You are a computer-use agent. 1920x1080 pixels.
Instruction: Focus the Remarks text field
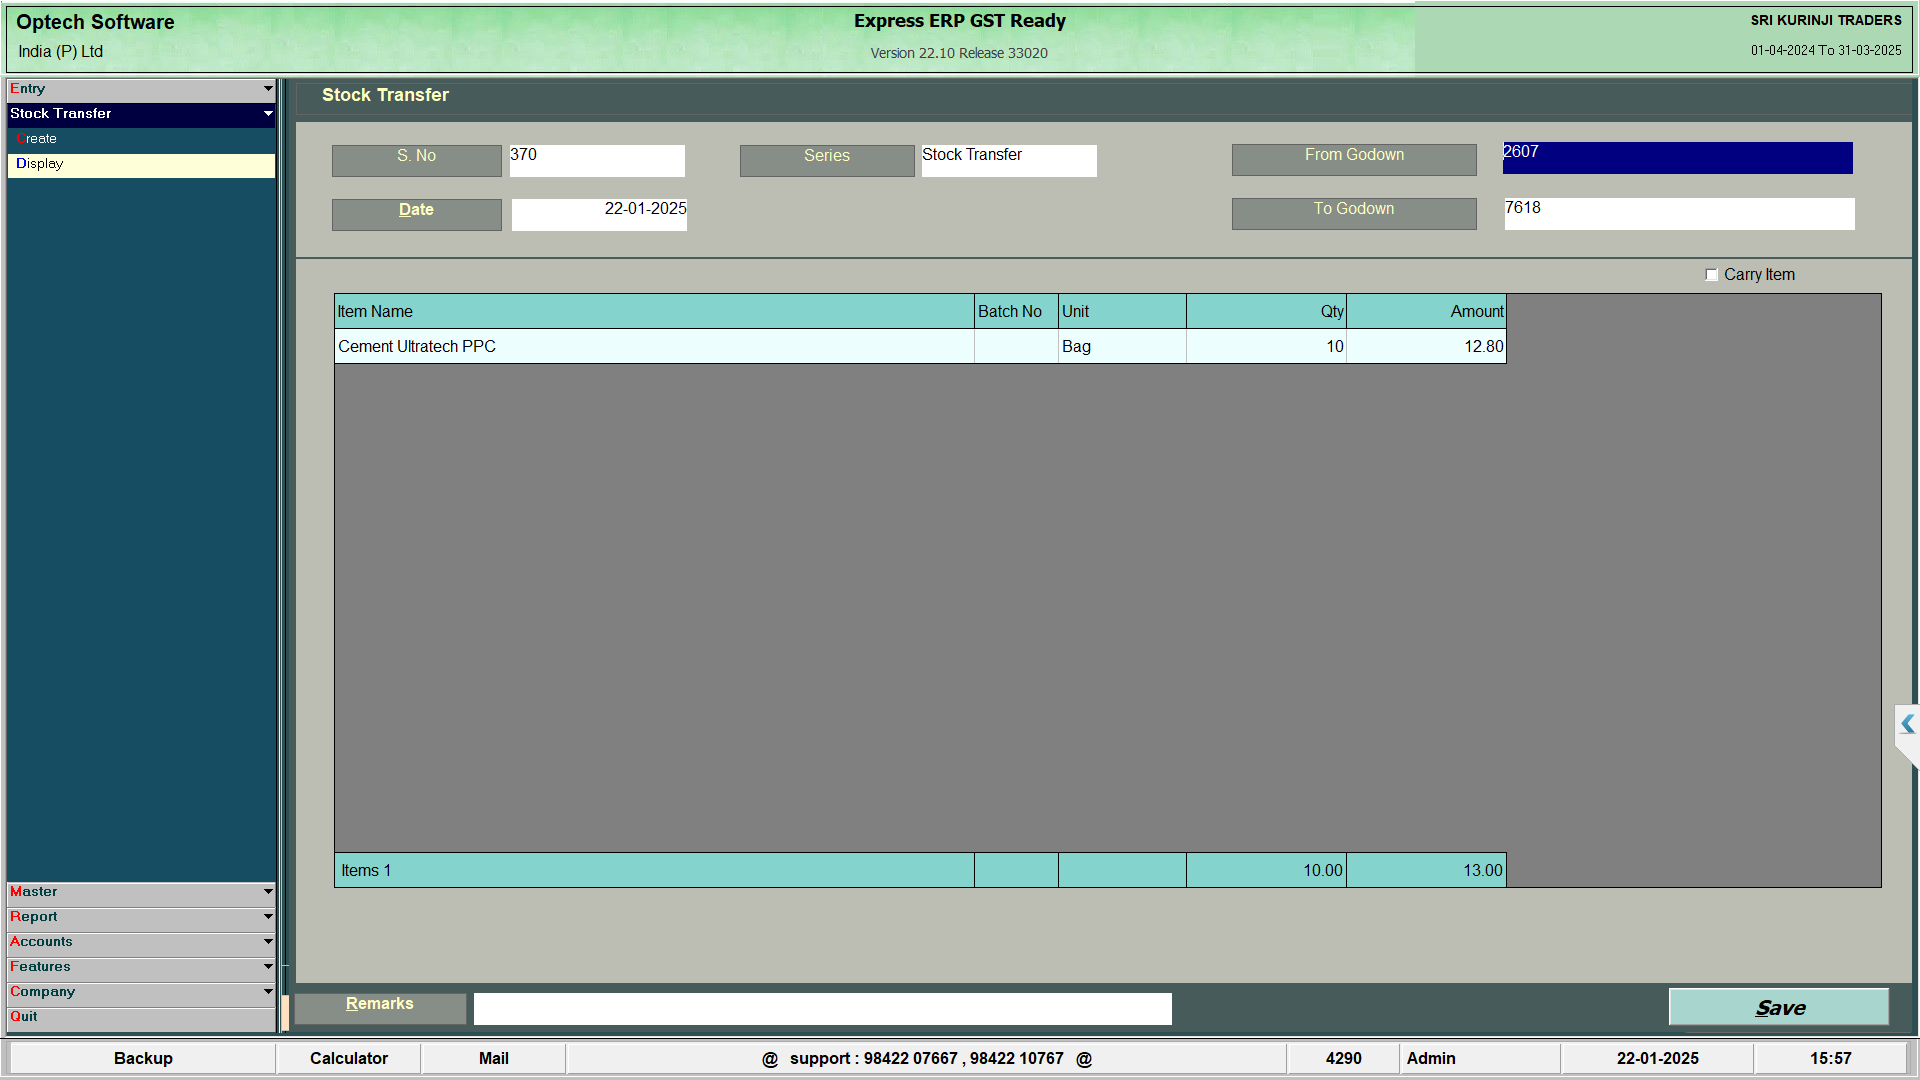click(822, 1008)
